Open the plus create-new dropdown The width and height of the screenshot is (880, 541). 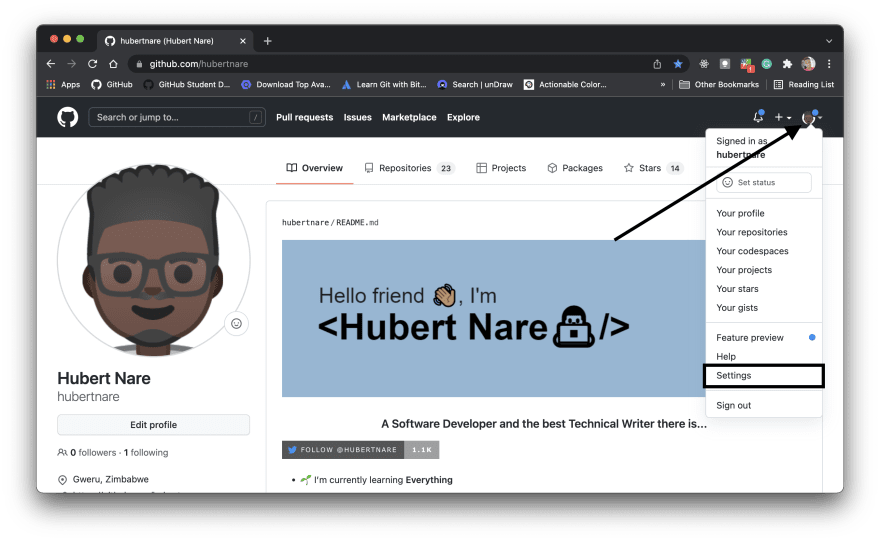pyautogui.click(x=782, y=117)
